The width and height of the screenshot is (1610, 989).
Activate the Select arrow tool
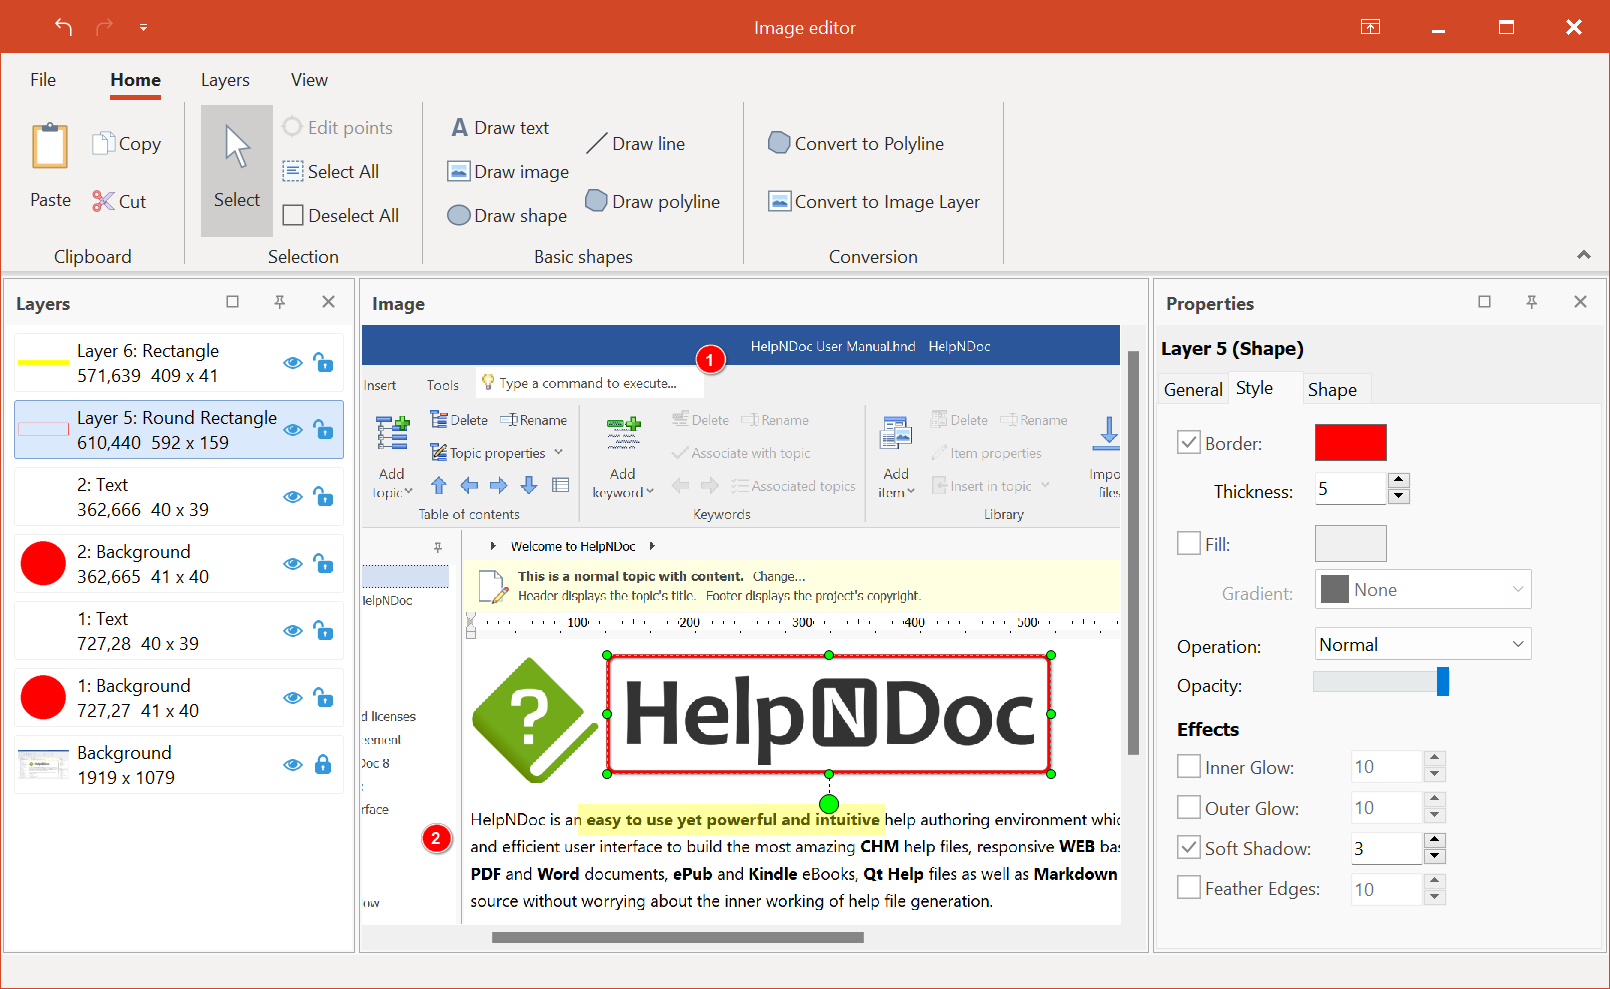(237, 171)
